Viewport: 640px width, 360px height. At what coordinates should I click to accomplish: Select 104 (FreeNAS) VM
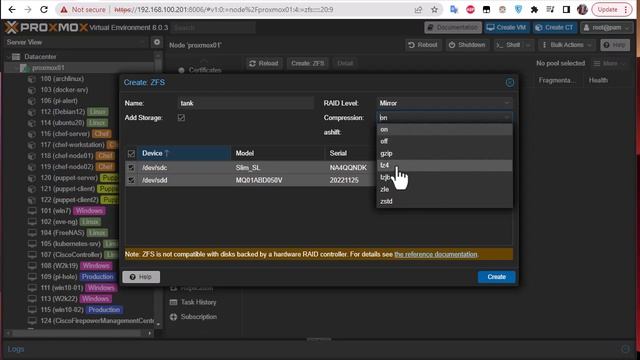tap(62, 233)
